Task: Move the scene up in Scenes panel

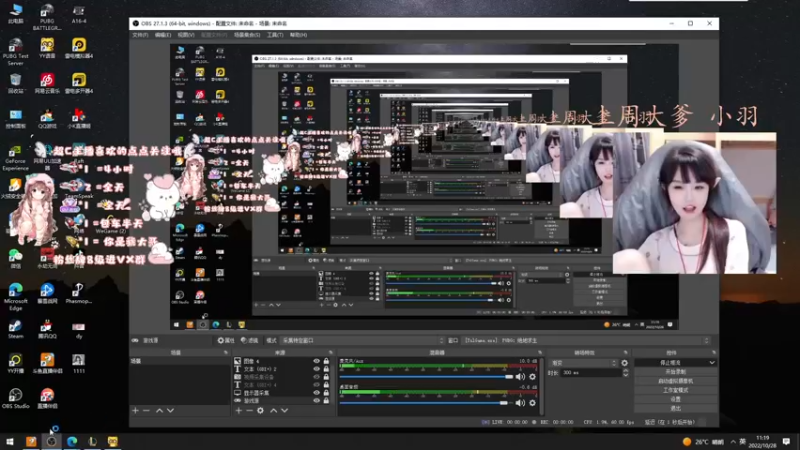Action: click(159, 410)
